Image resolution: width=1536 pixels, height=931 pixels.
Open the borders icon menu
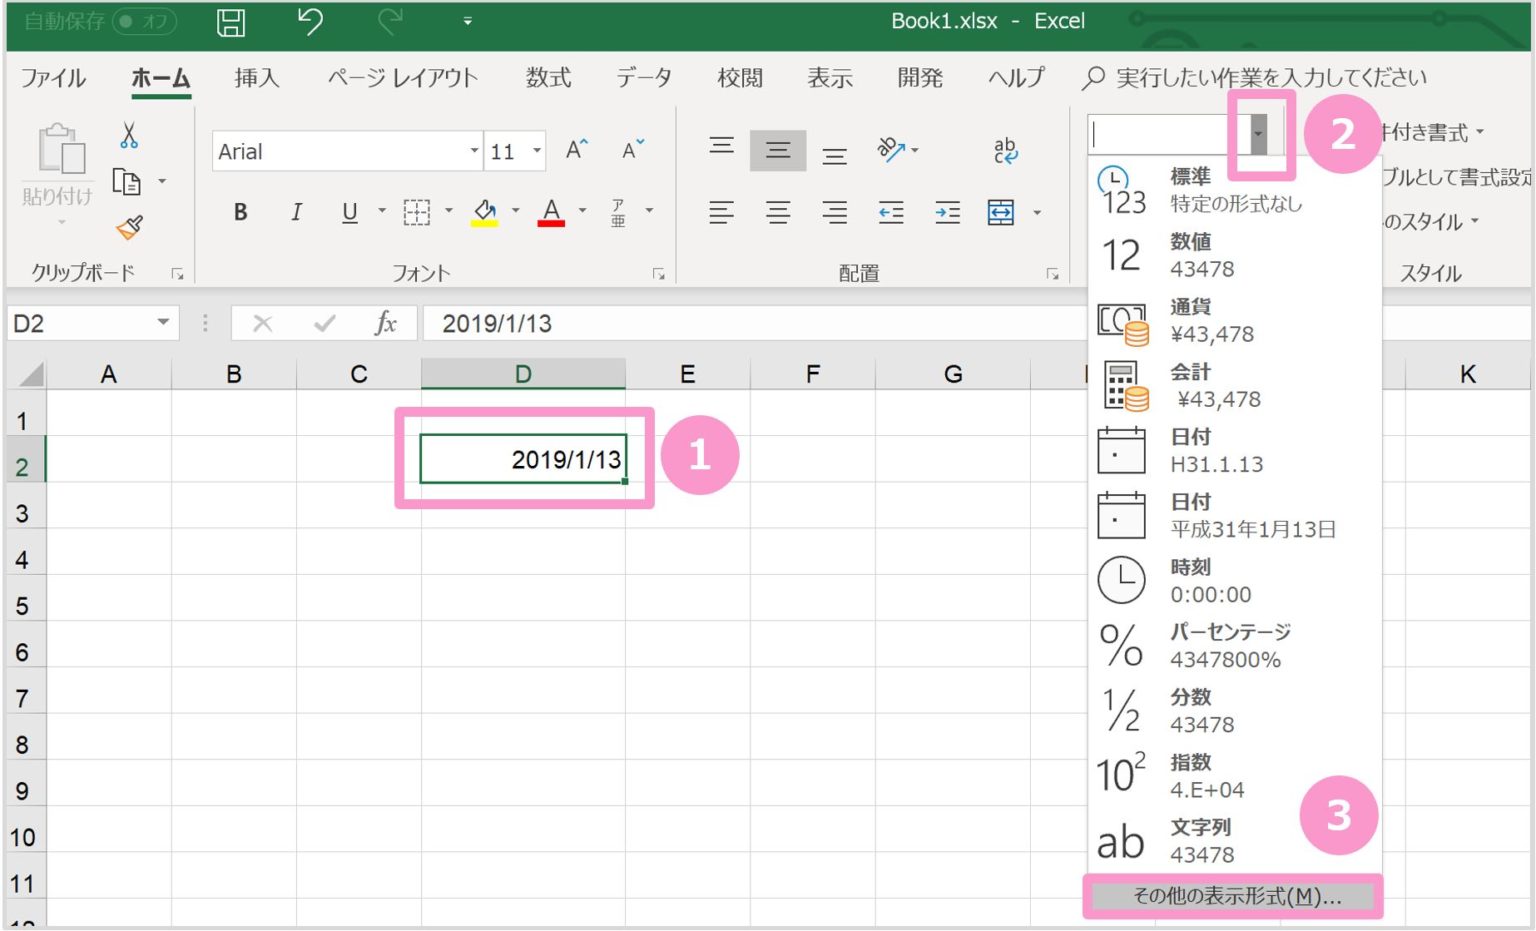click(416, 212)
